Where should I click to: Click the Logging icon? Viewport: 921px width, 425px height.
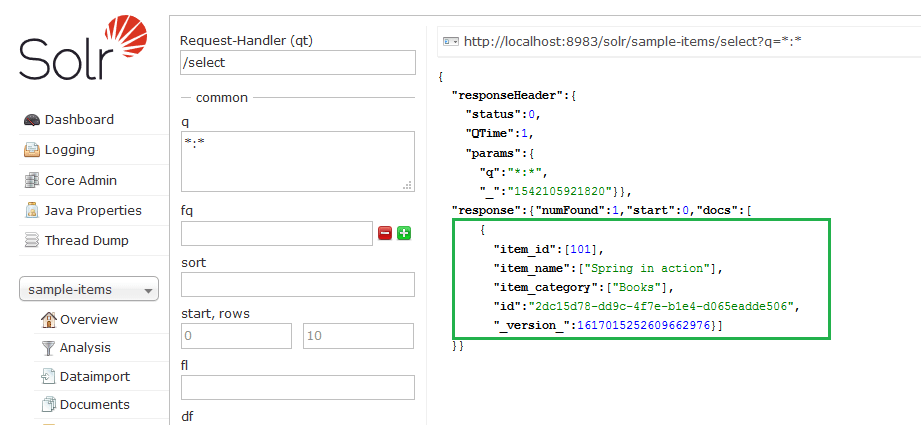click(x=31, y=150)
